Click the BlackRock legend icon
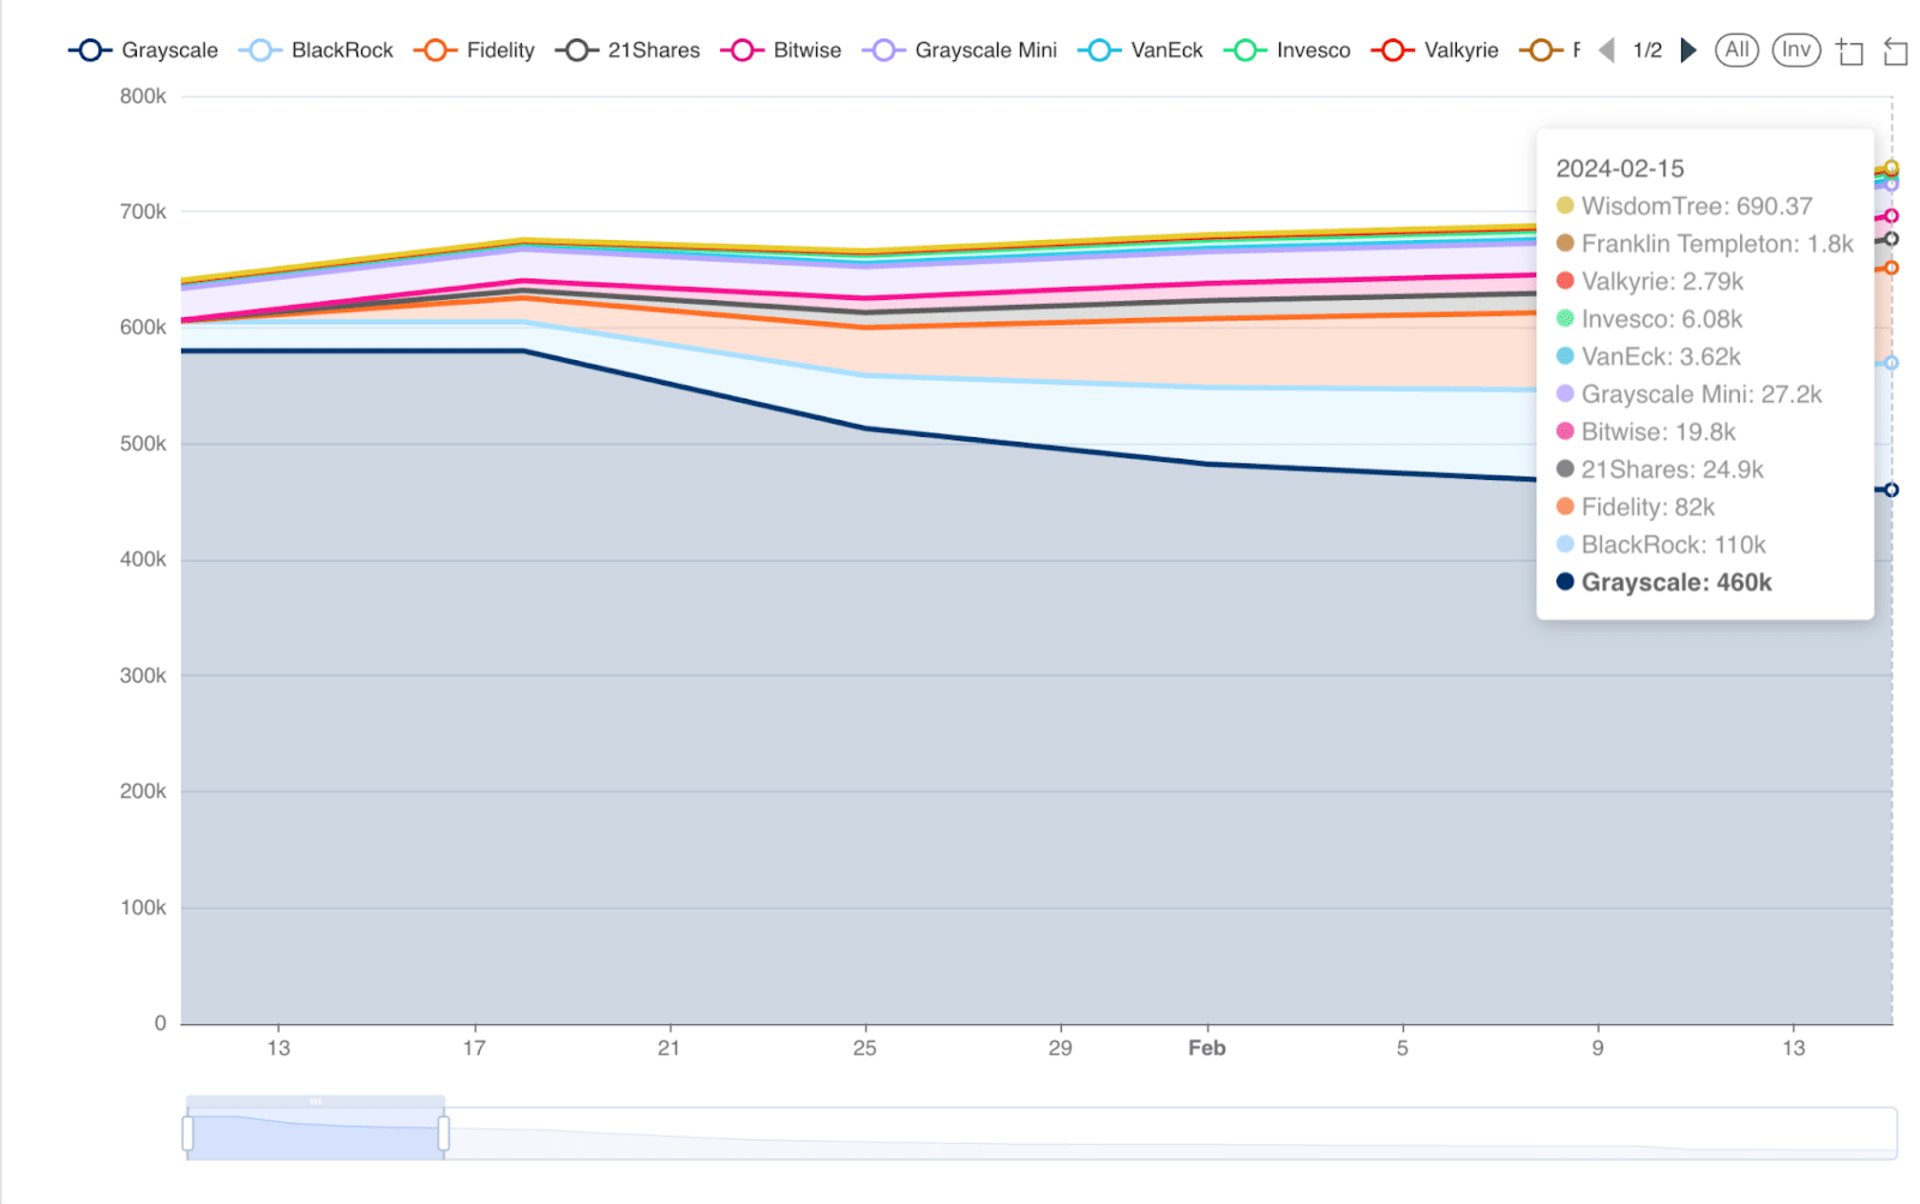The height and width of the screenshot is (1204, 1920). tap(262, 51)
